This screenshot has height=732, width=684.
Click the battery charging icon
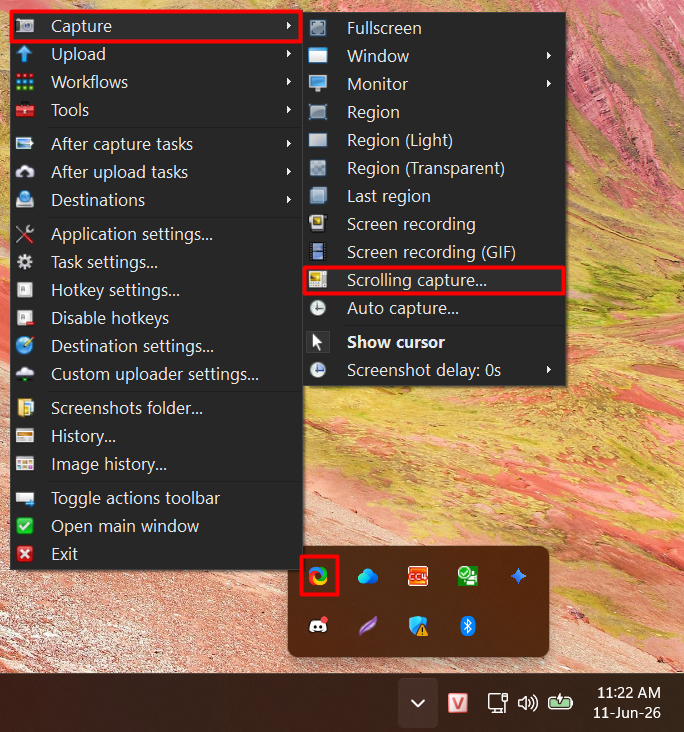coord(560,702)
